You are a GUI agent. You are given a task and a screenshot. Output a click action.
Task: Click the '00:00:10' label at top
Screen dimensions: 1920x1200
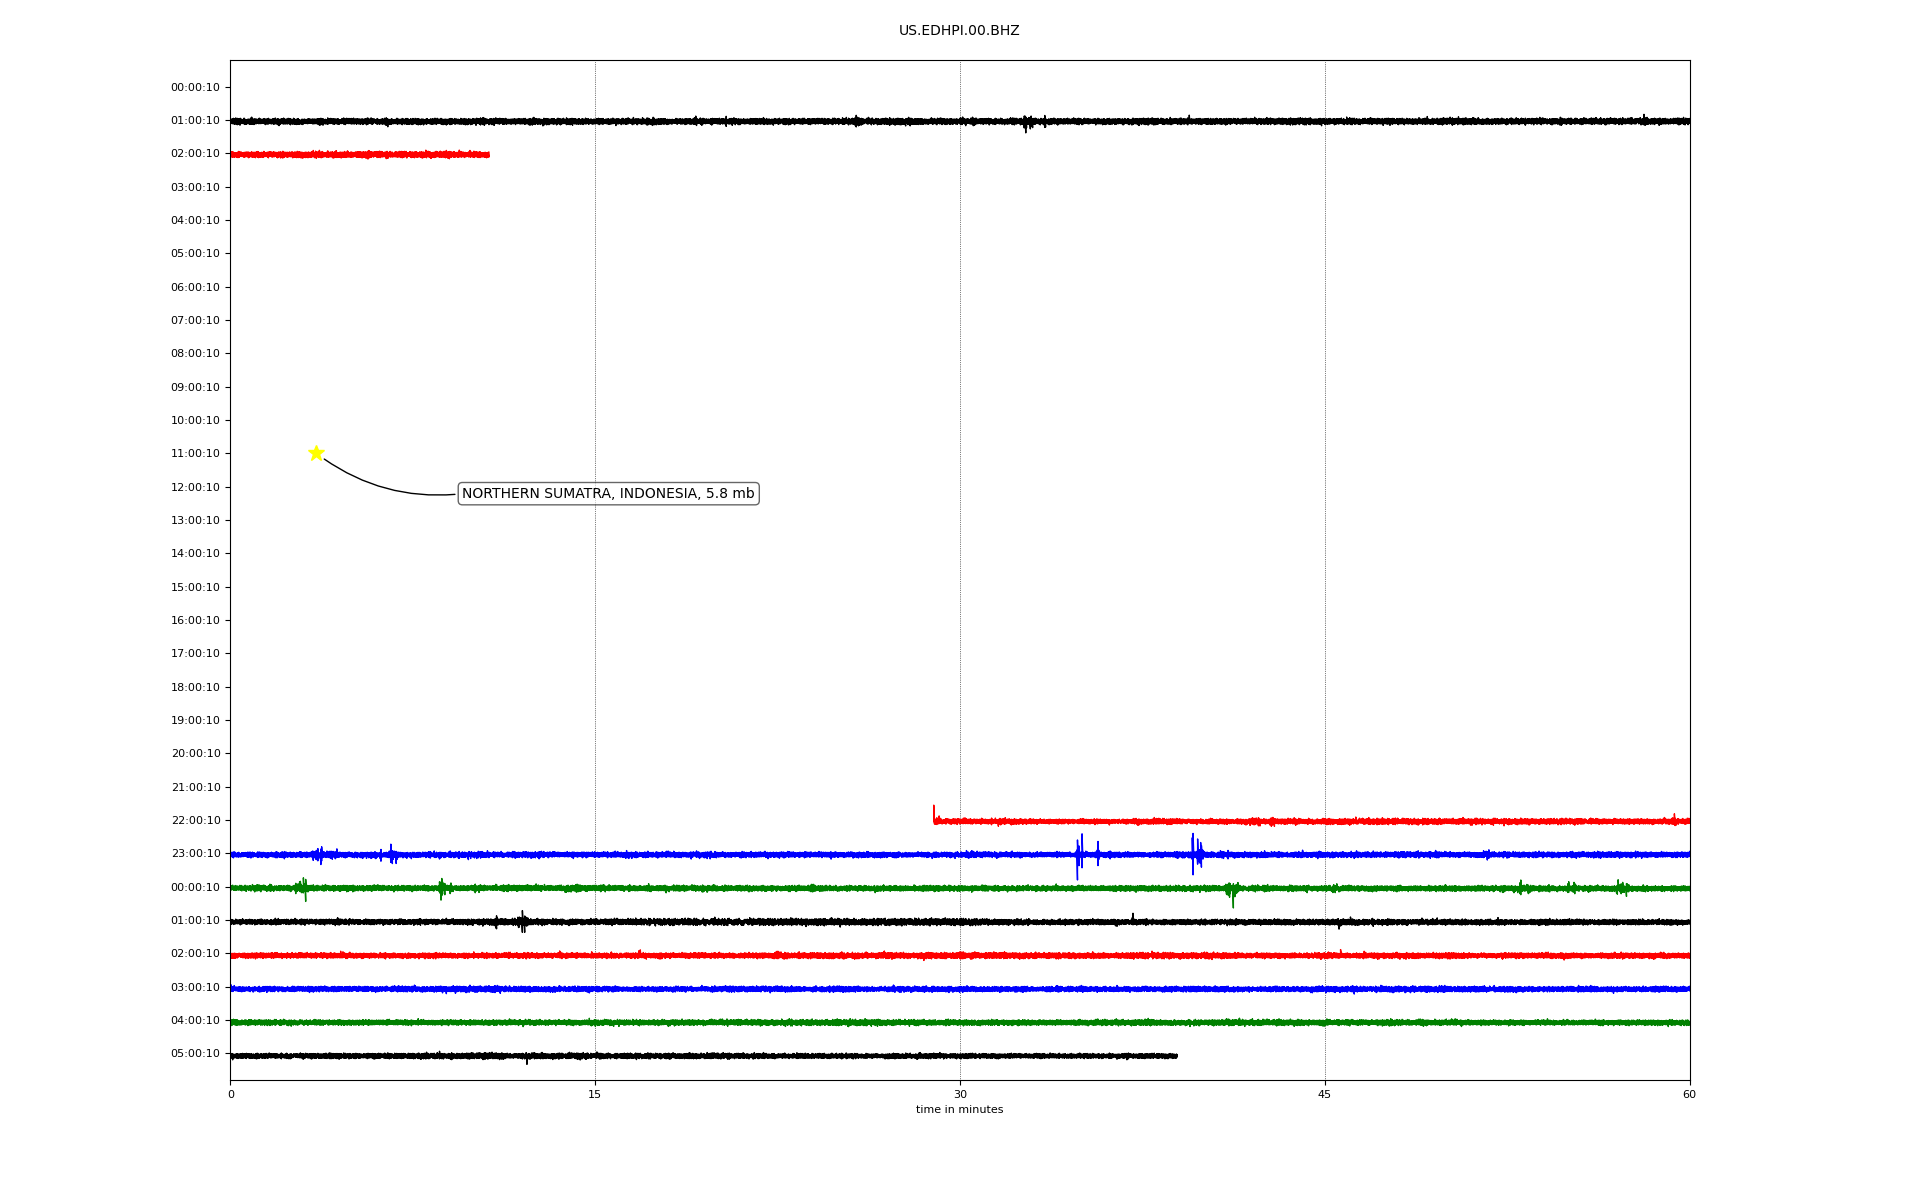(x=195, y=87)
